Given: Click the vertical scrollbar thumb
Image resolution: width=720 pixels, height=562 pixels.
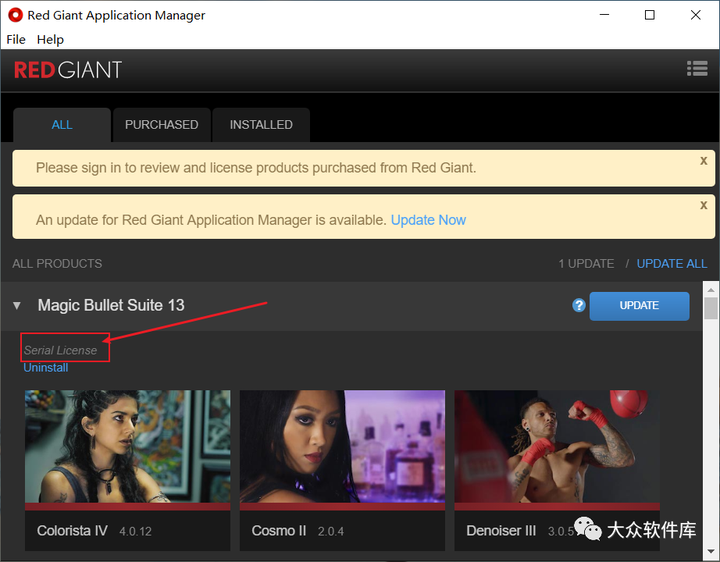Looking at the screenshot, I should 710,308.
